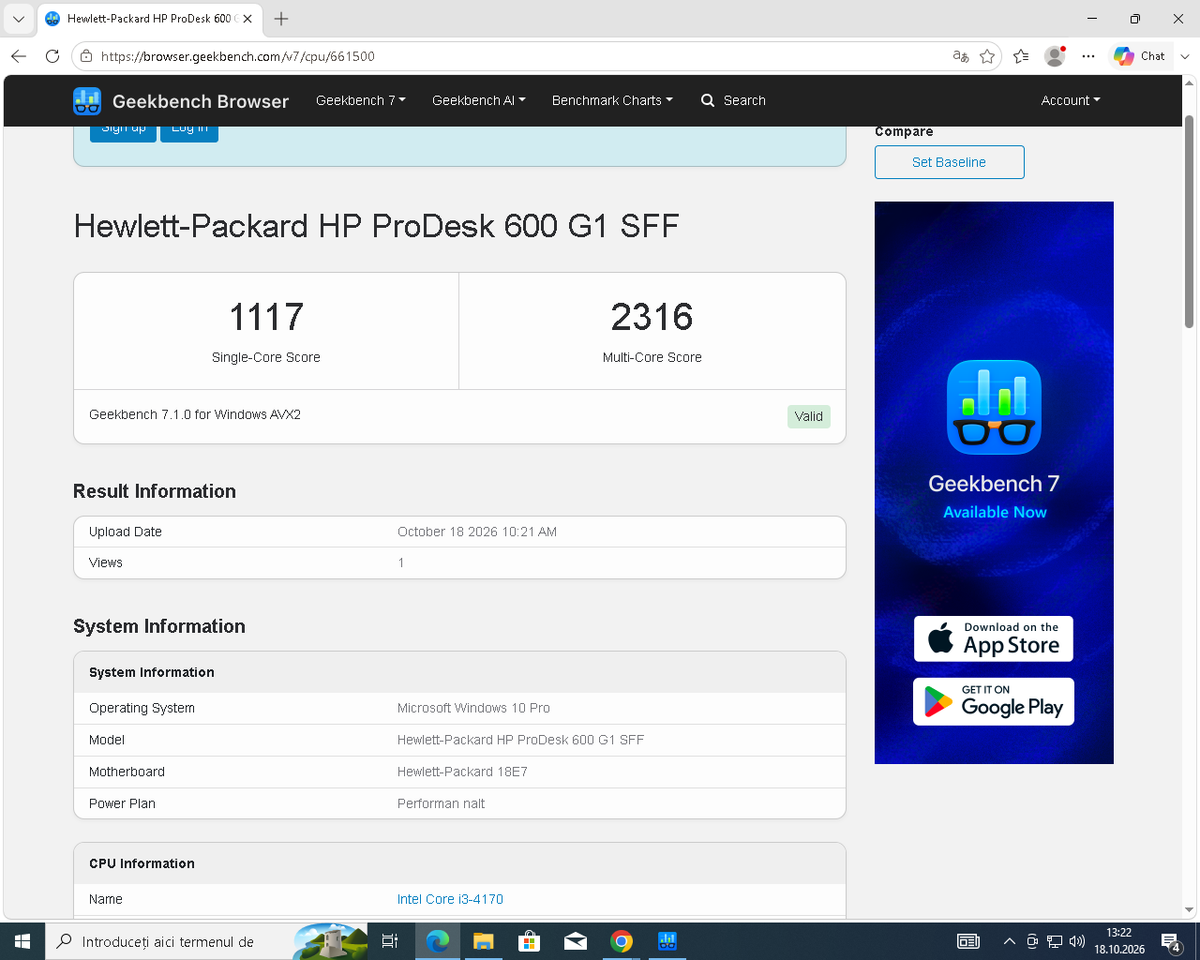
Task: Open the translate icon in address bar
Action: (x=960, y=57)
